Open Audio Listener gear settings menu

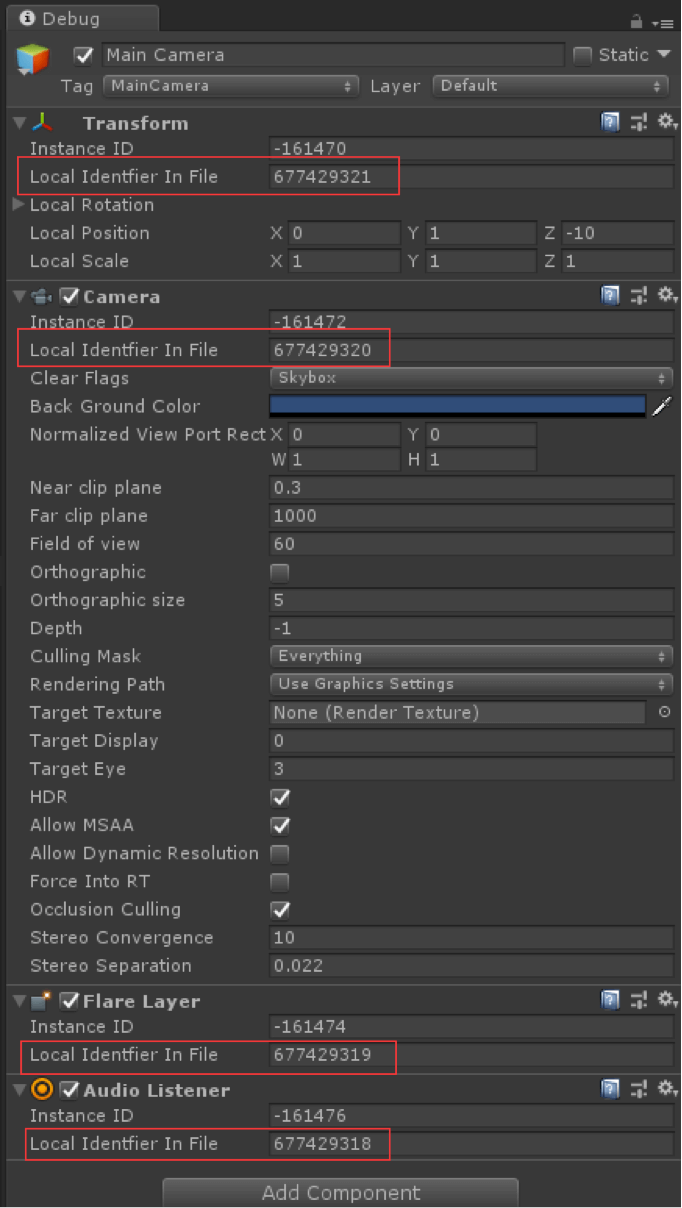[x=664, y=1089]
